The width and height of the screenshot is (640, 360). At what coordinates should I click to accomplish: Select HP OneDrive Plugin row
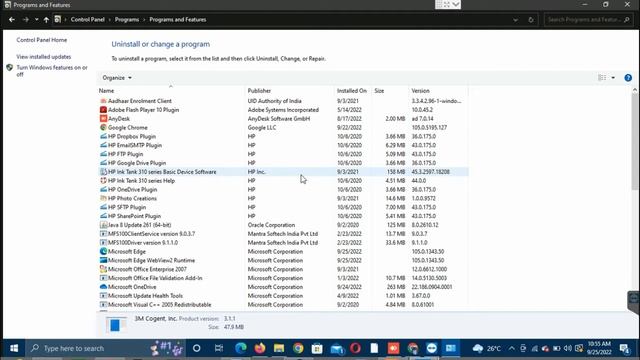click(283, 189)
